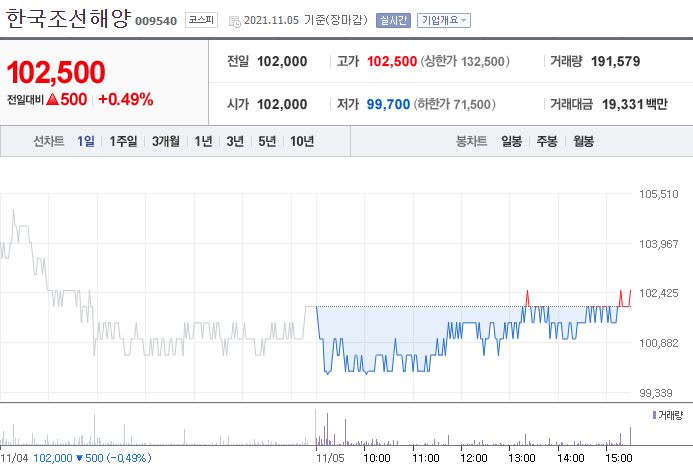Click the 14:00 time axis marker
Screen dimensions: 693x476
tap(571, 458)
